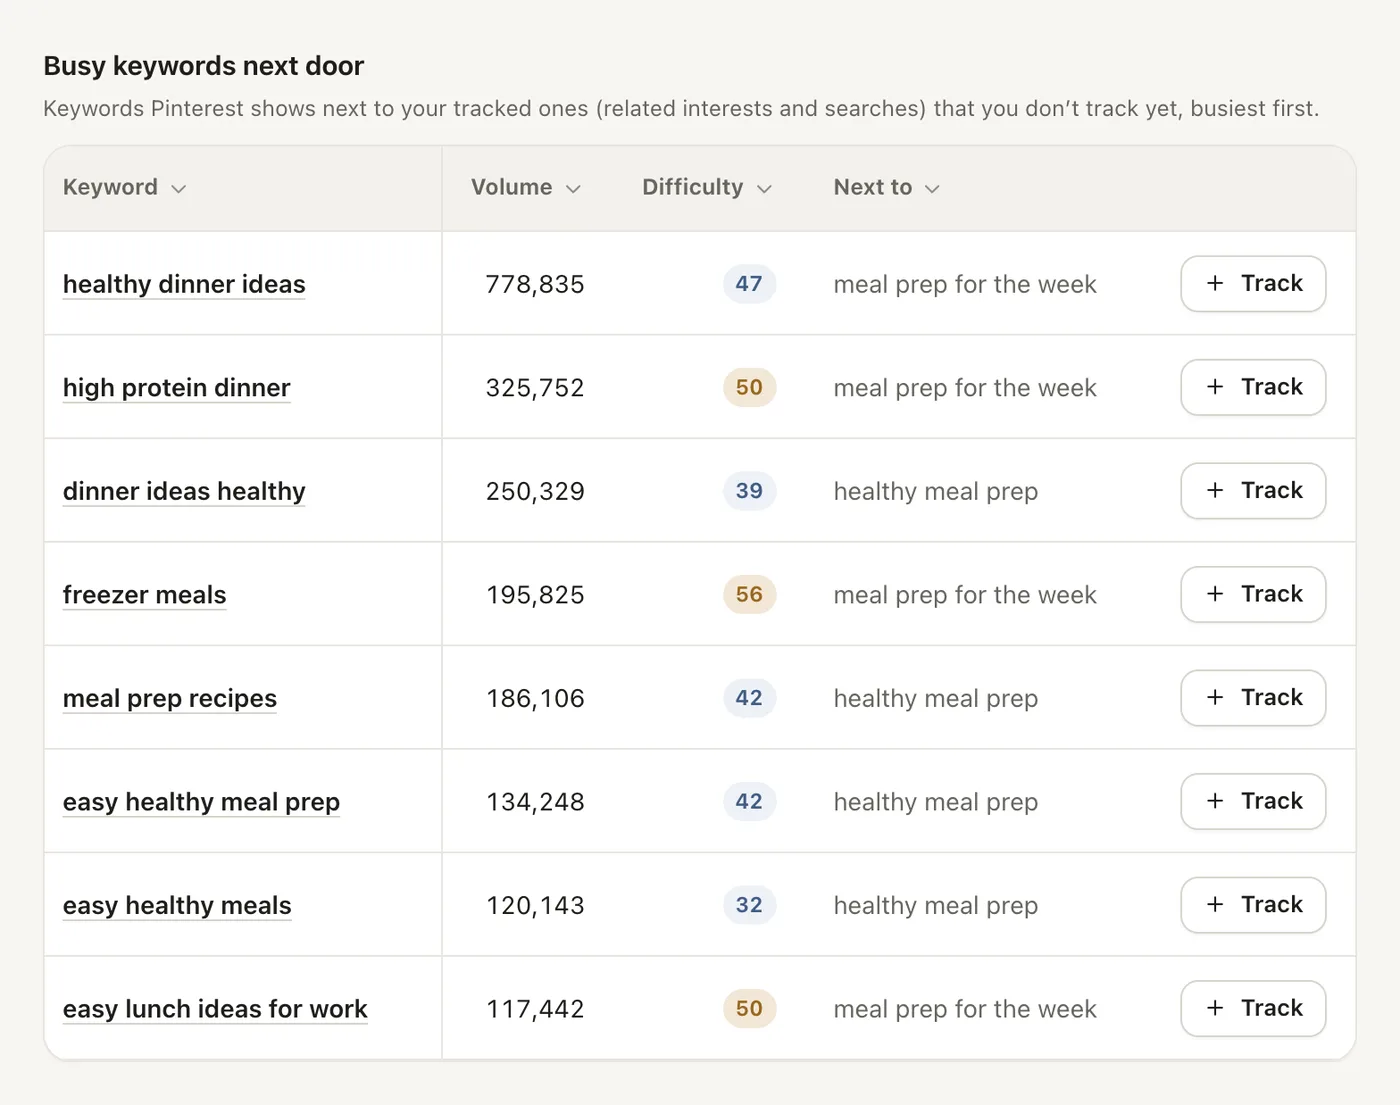
Task: Click Next to cell in easy healthy meal prep row
Action: [936, 802]
